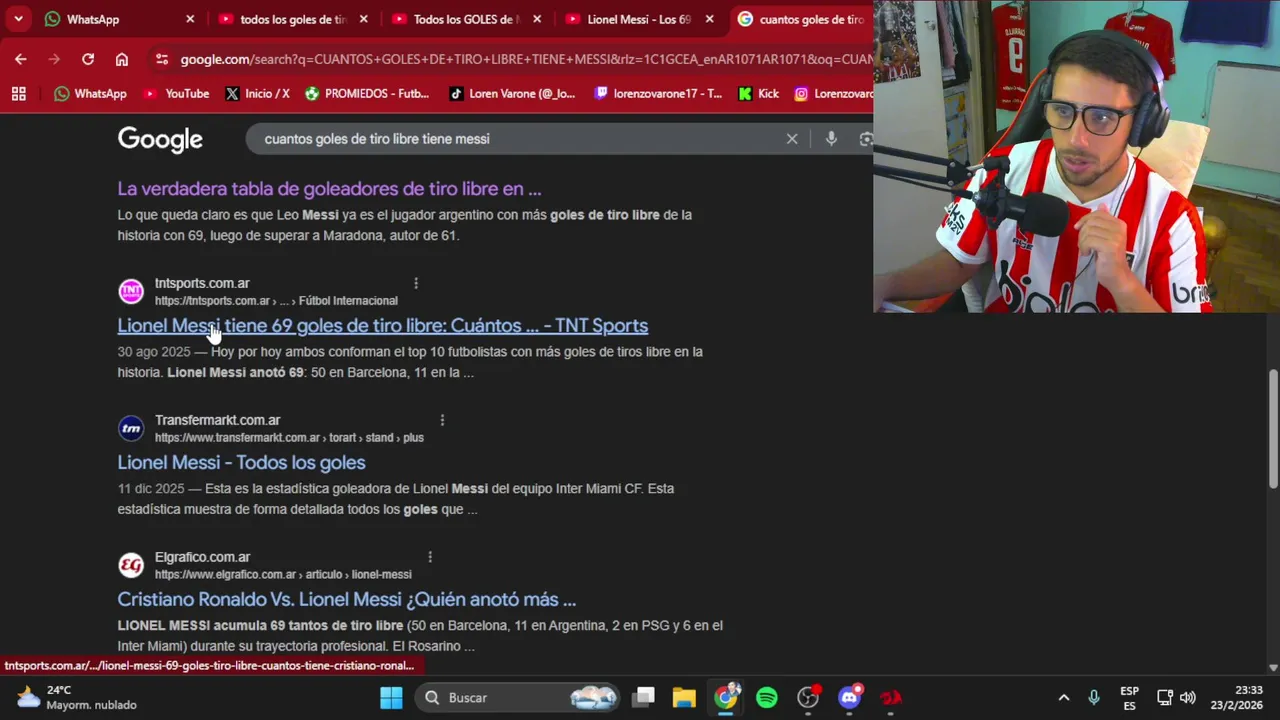Focus the Chrome address bar URL
The height and width of the screenshot is (720, 1280).
tap(525, 59)
